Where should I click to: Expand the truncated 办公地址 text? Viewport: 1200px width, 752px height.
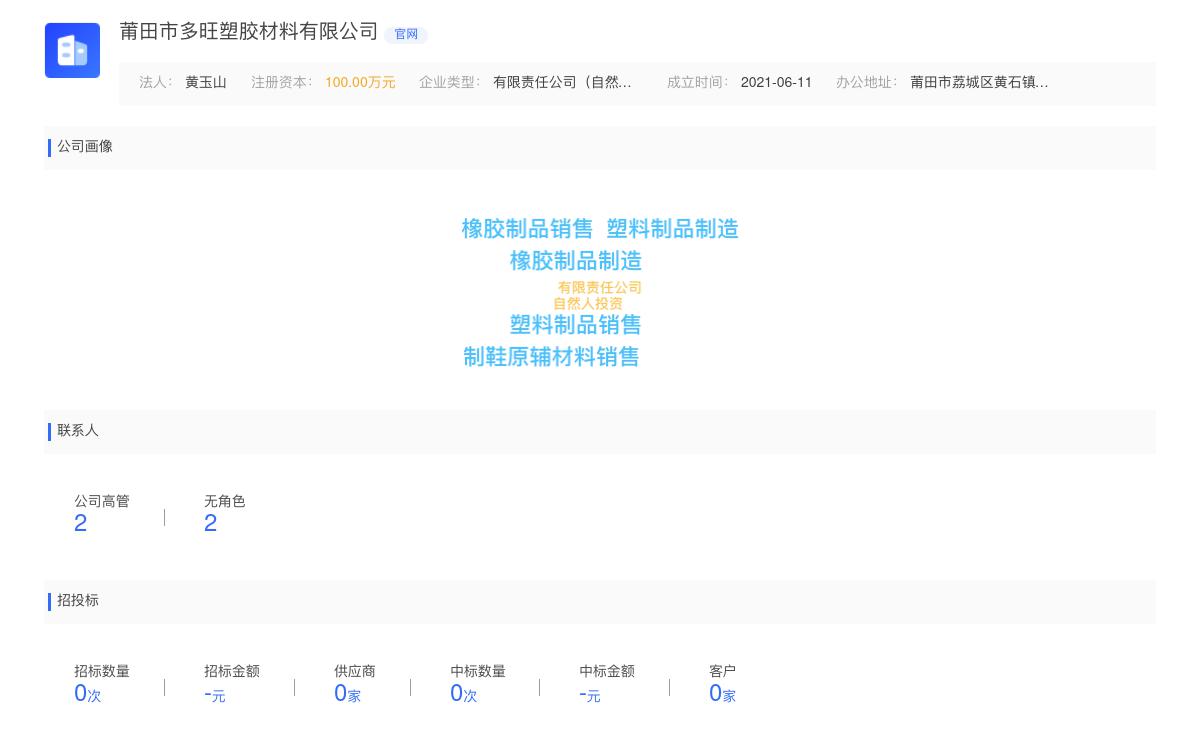(979, 82)
